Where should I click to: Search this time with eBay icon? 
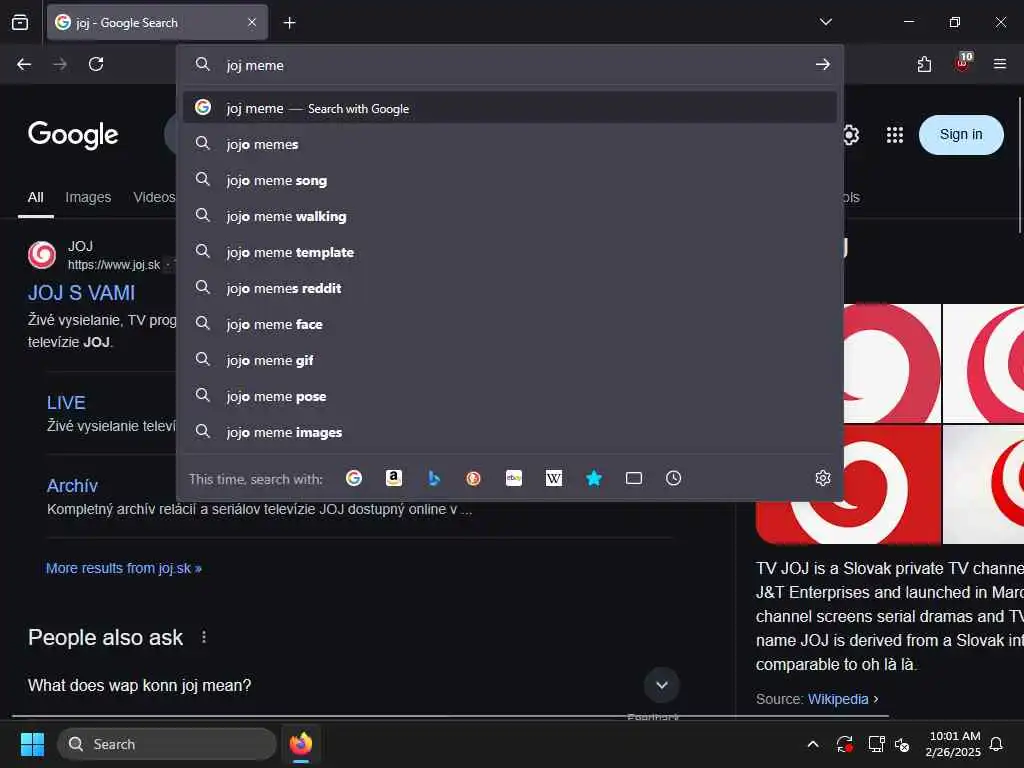pos(514,478)
